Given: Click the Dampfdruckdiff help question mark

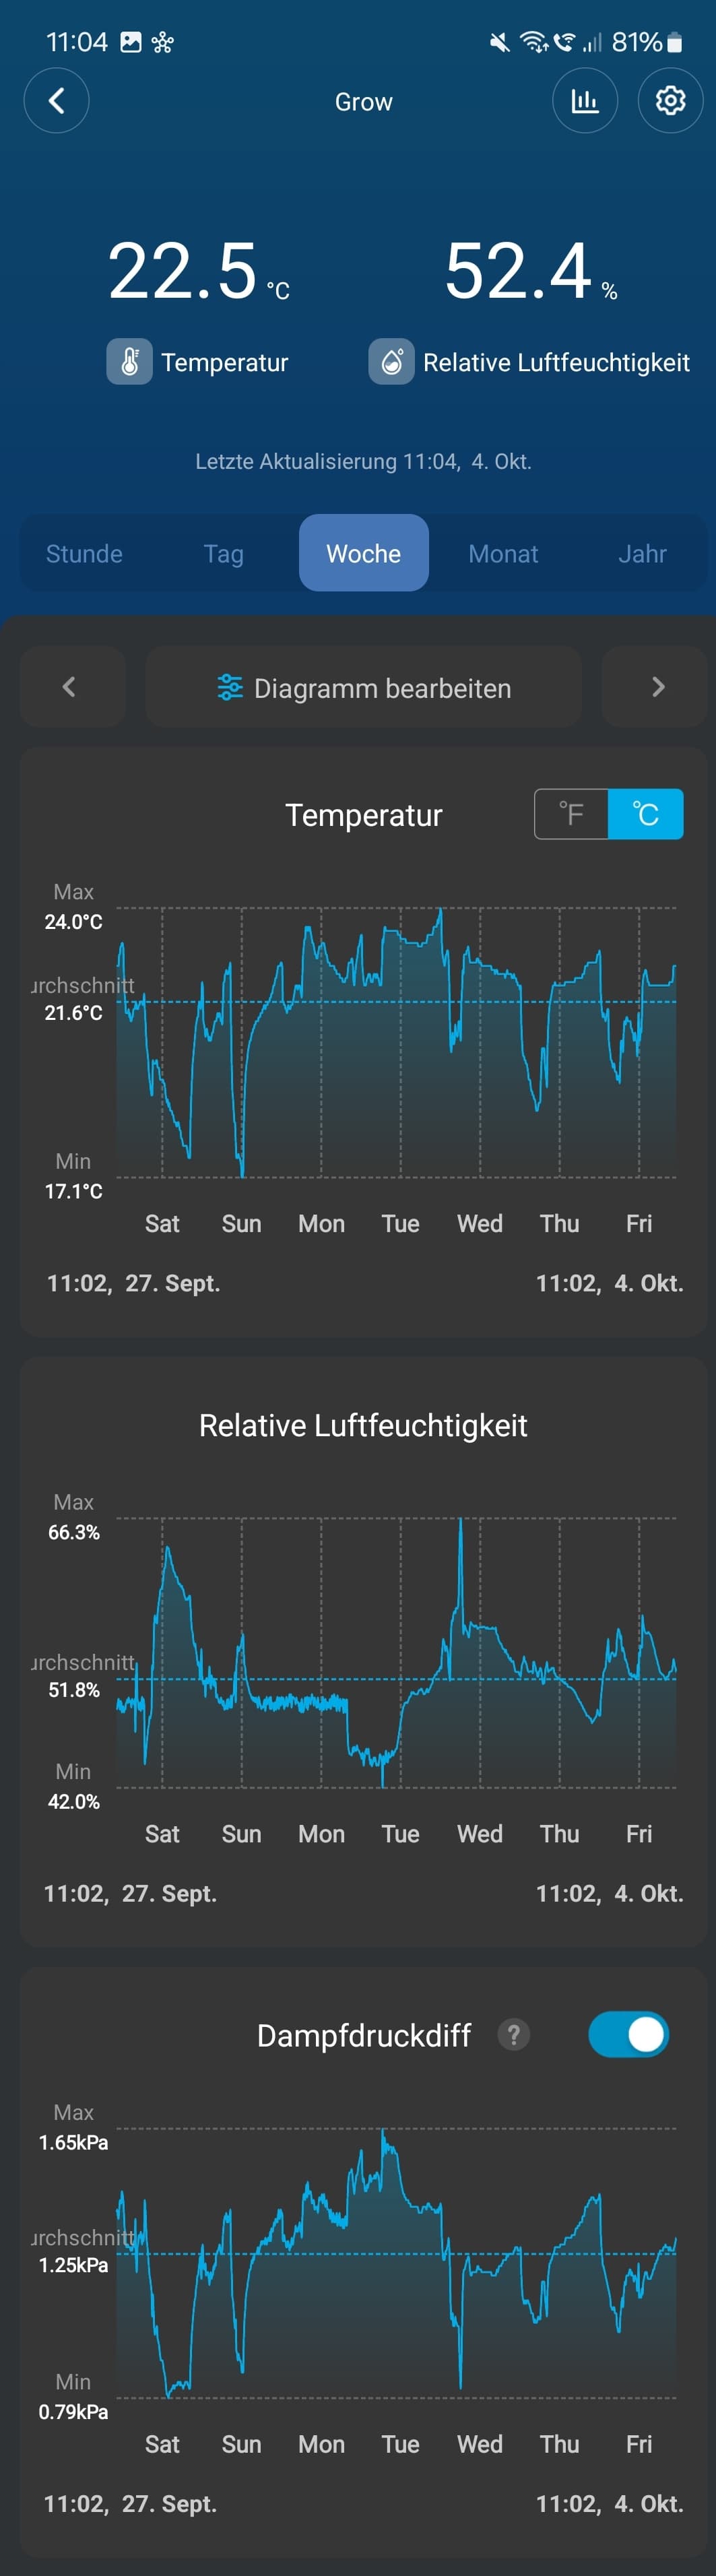Looking at the screenshot, I should click(514, 2034).
